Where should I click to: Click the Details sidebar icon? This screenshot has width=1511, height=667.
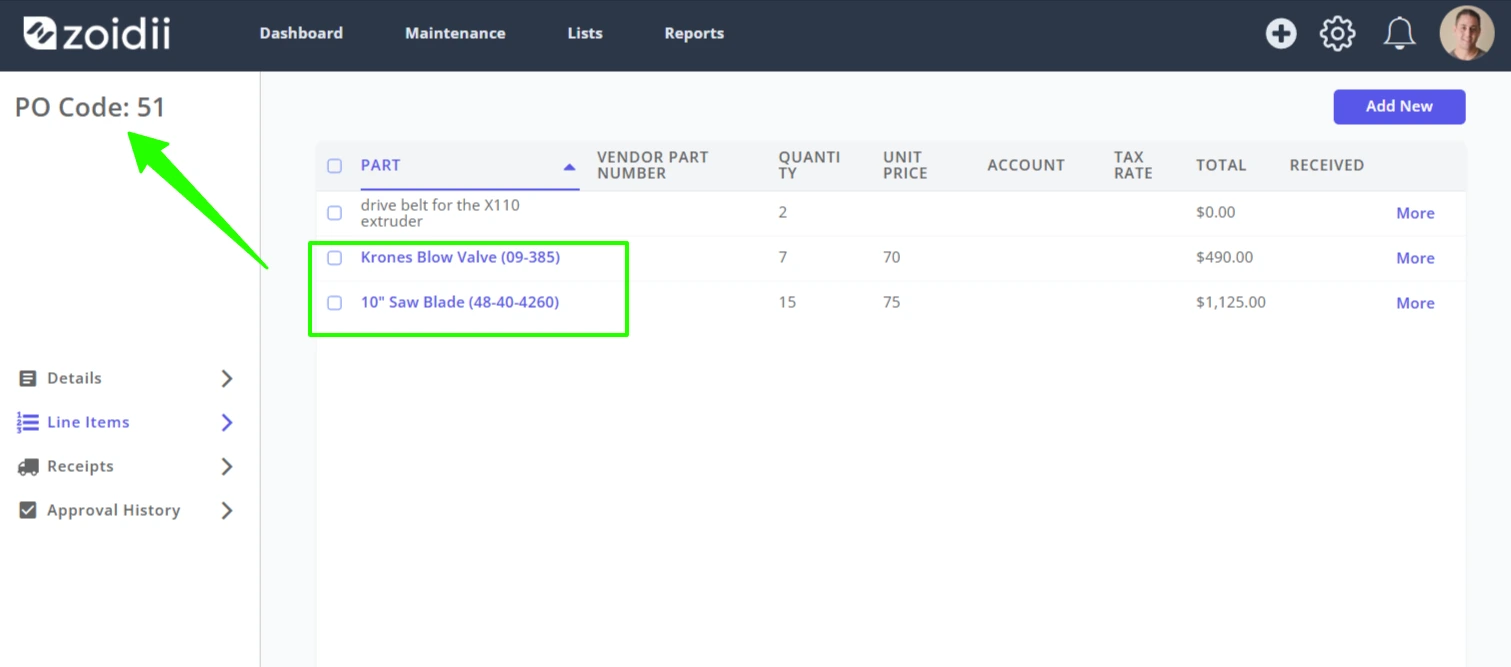(x=28, y=378)
